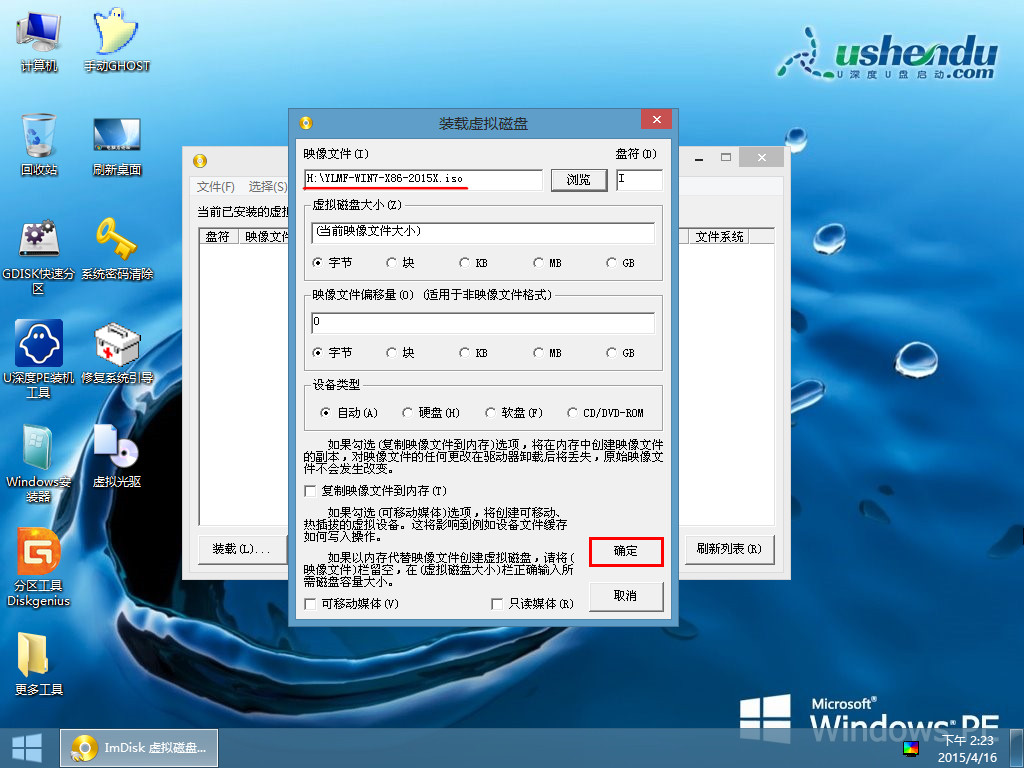Screen dimensions: 1024x768
Task: Open the U深度PE装机工具 icon
Action: click(x=39, y=345)
